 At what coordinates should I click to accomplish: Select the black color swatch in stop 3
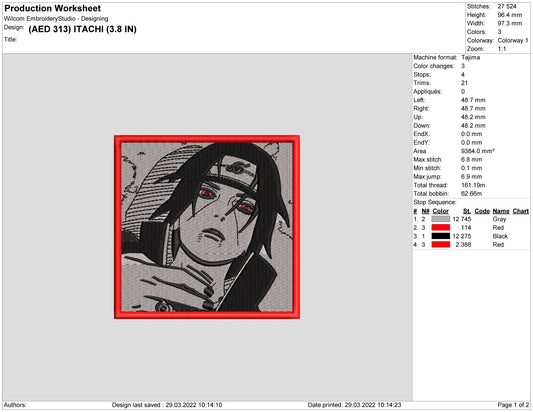[441, 236]
